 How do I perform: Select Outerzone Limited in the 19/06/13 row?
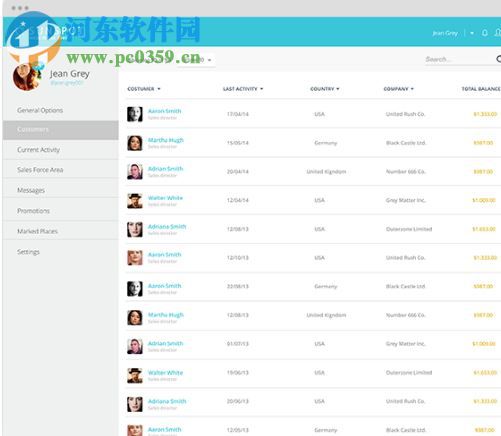(x=409, y=372)
